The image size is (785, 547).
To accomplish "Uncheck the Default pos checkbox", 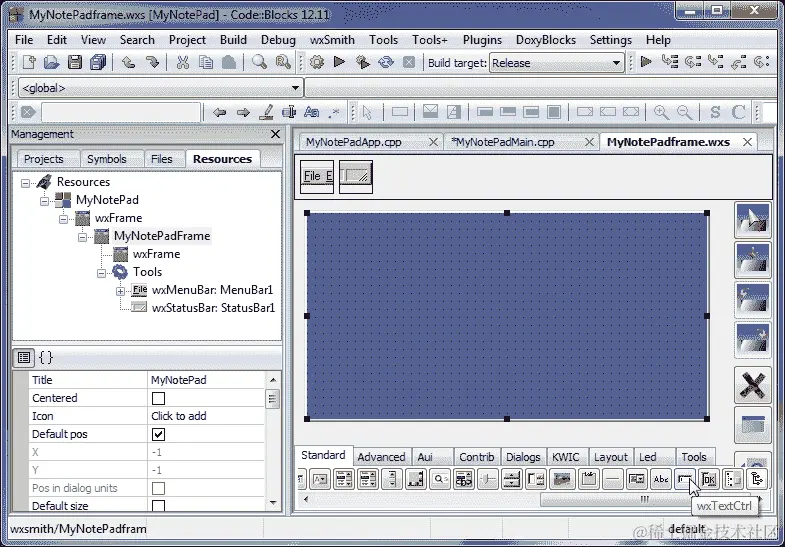I will click(158, 434).
